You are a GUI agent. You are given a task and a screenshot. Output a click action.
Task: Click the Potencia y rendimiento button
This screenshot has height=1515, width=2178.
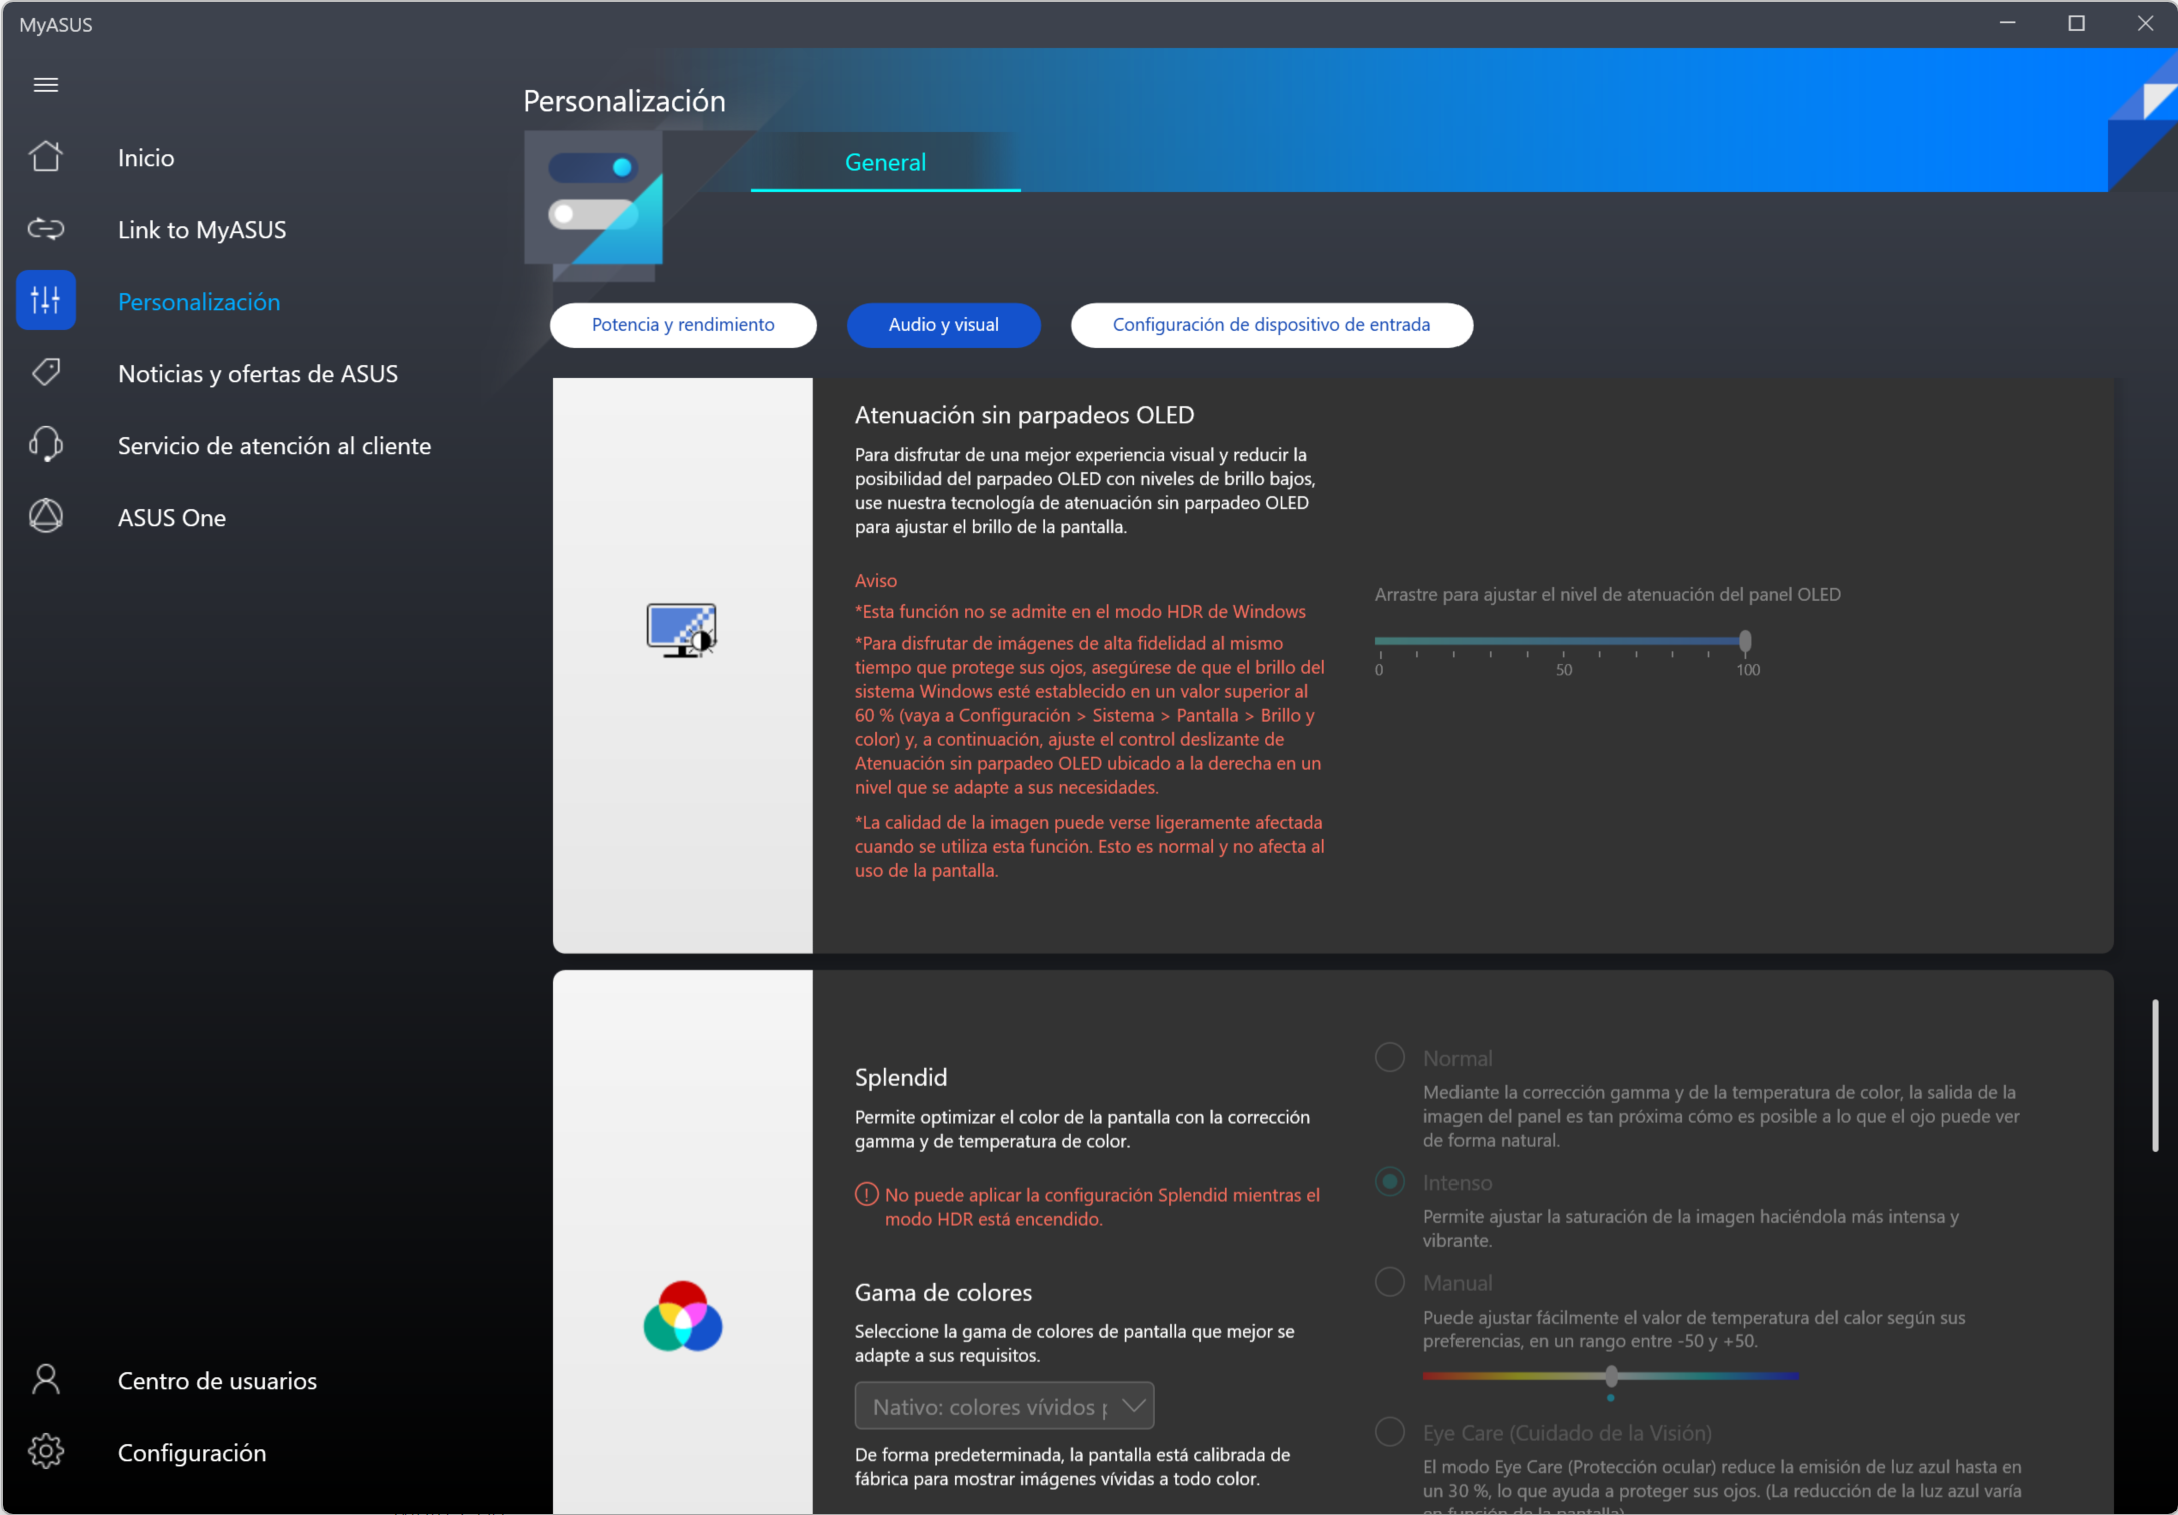(683, 325)
